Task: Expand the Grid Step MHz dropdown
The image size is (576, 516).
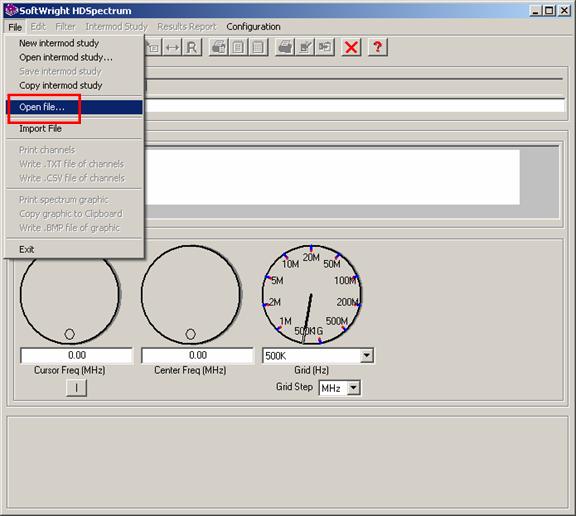Action: point(353,388)
